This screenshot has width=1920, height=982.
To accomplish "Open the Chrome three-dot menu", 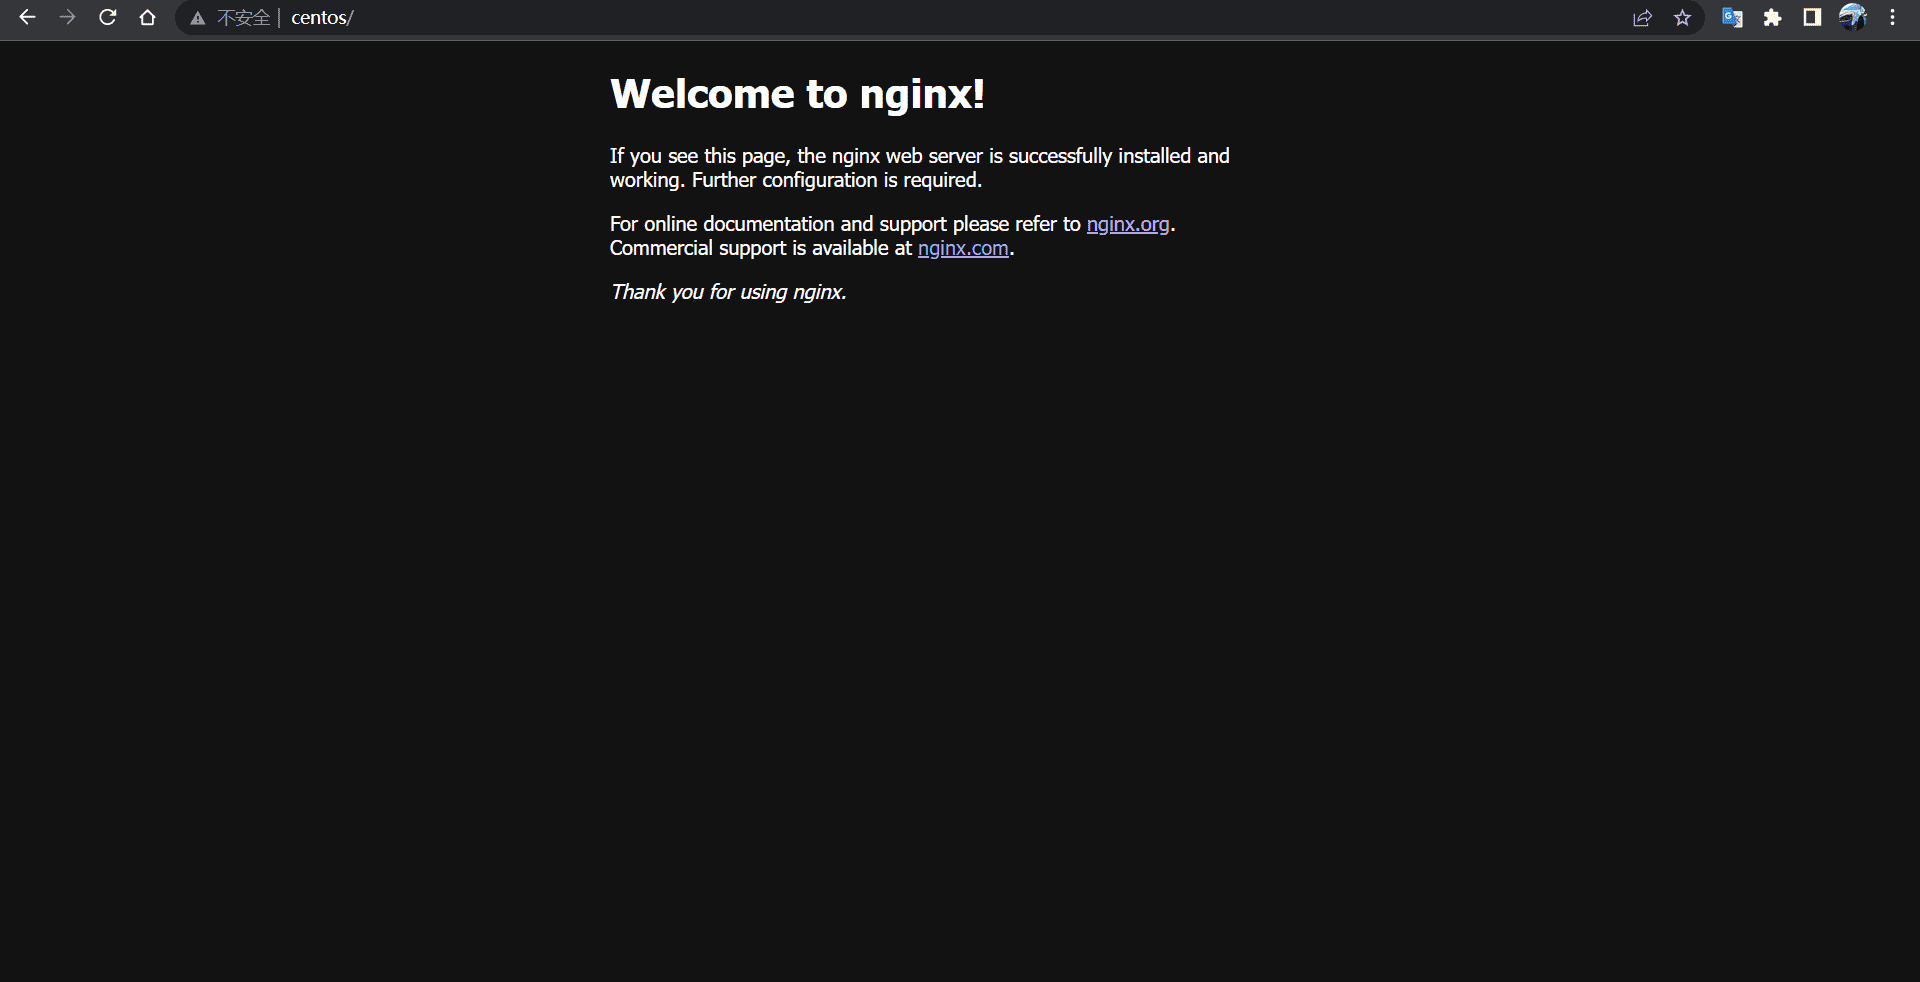I will click(1892, 18).
